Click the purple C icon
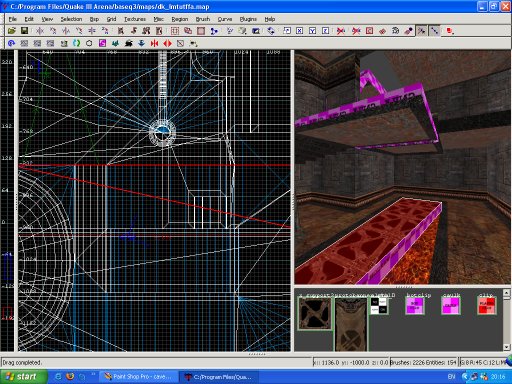The image size is (512, 384). coord(102,43)
